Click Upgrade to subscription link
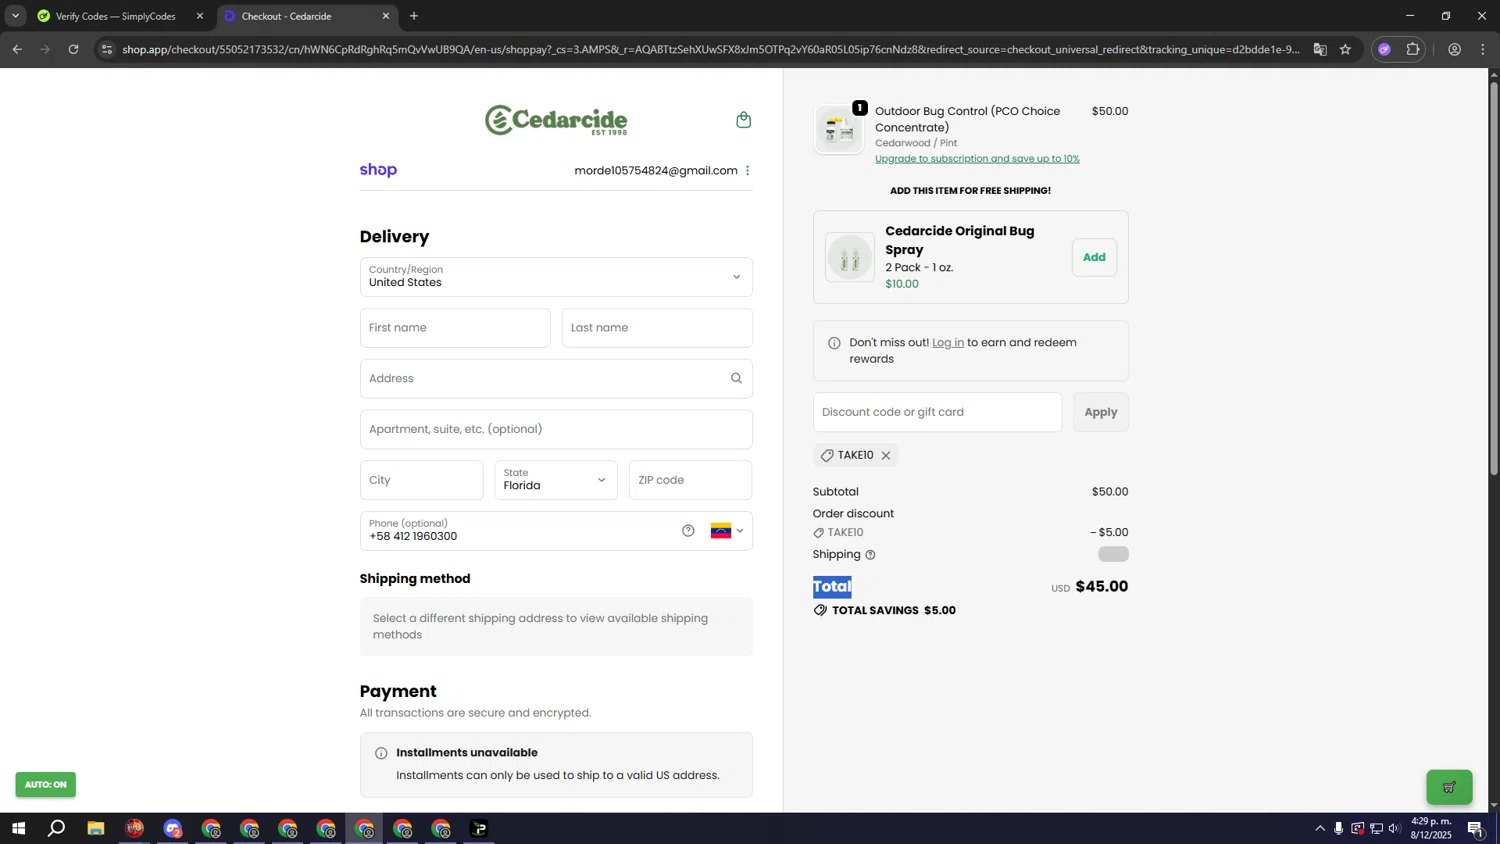The height and width of the screenshot is (844, 1500). pos(977,159)
